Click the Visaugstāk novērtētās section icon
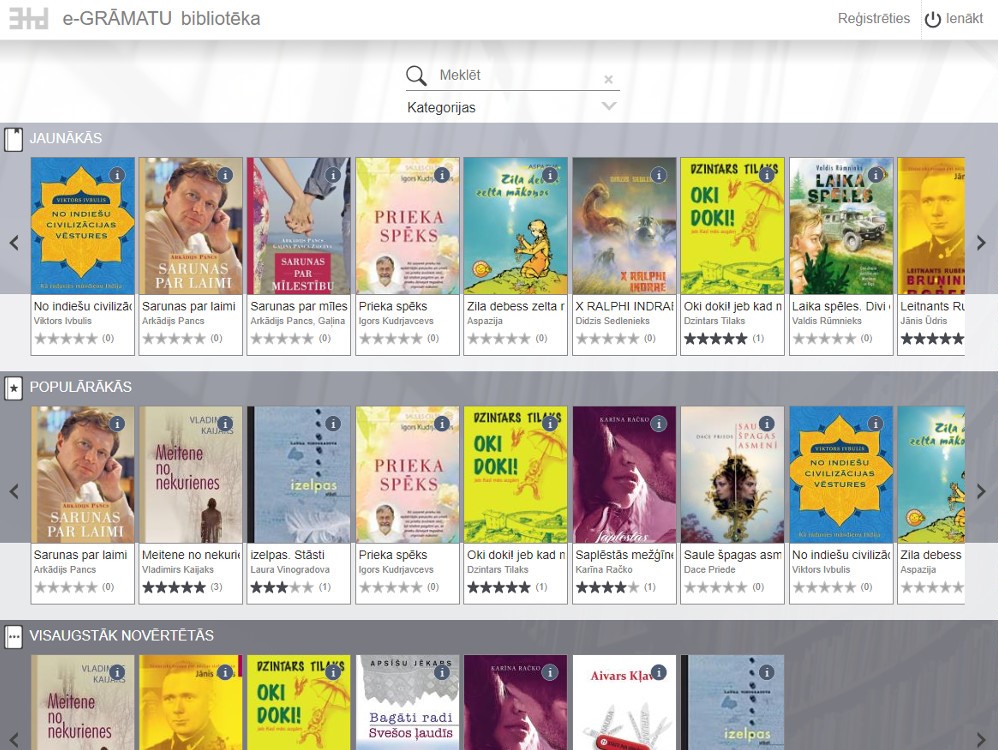This screenshot has height=750, width=998. tap(13, 636)
